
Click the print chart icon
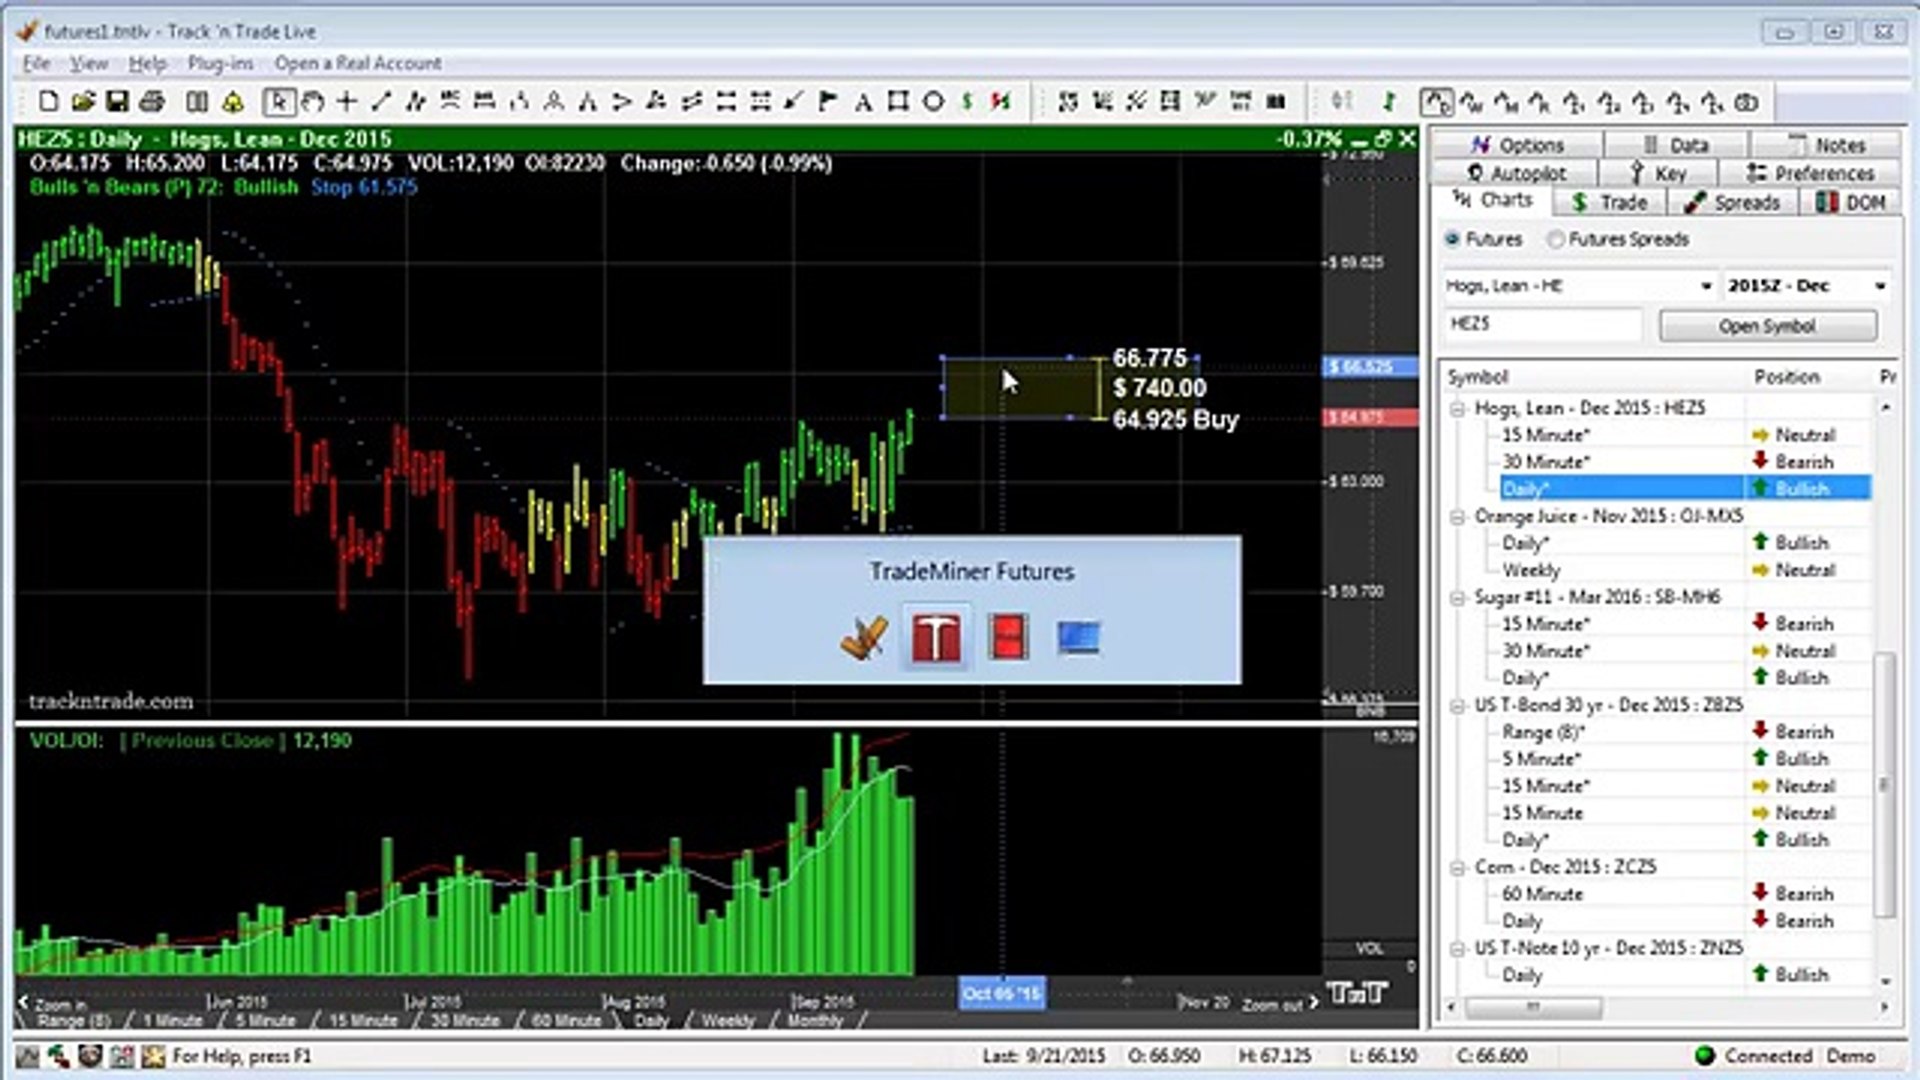click(152, 101)
